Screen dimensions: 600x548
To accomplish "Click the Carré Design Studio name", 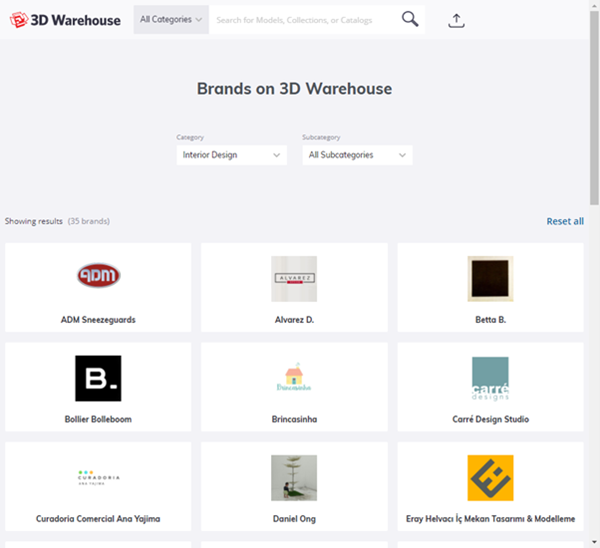I will click(x=490, y=419).
